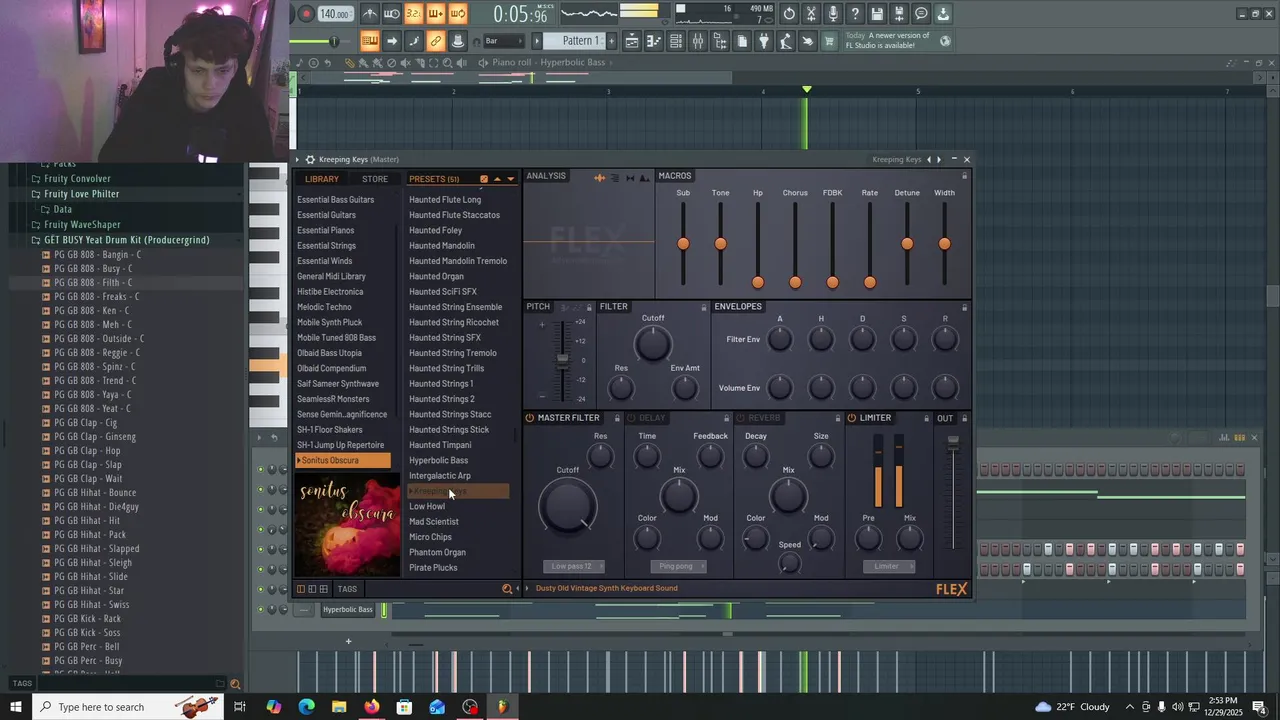Toggle the countdown-before-recording icon
The height and width of the screenshot is (720, 1280).
(414, 14)
